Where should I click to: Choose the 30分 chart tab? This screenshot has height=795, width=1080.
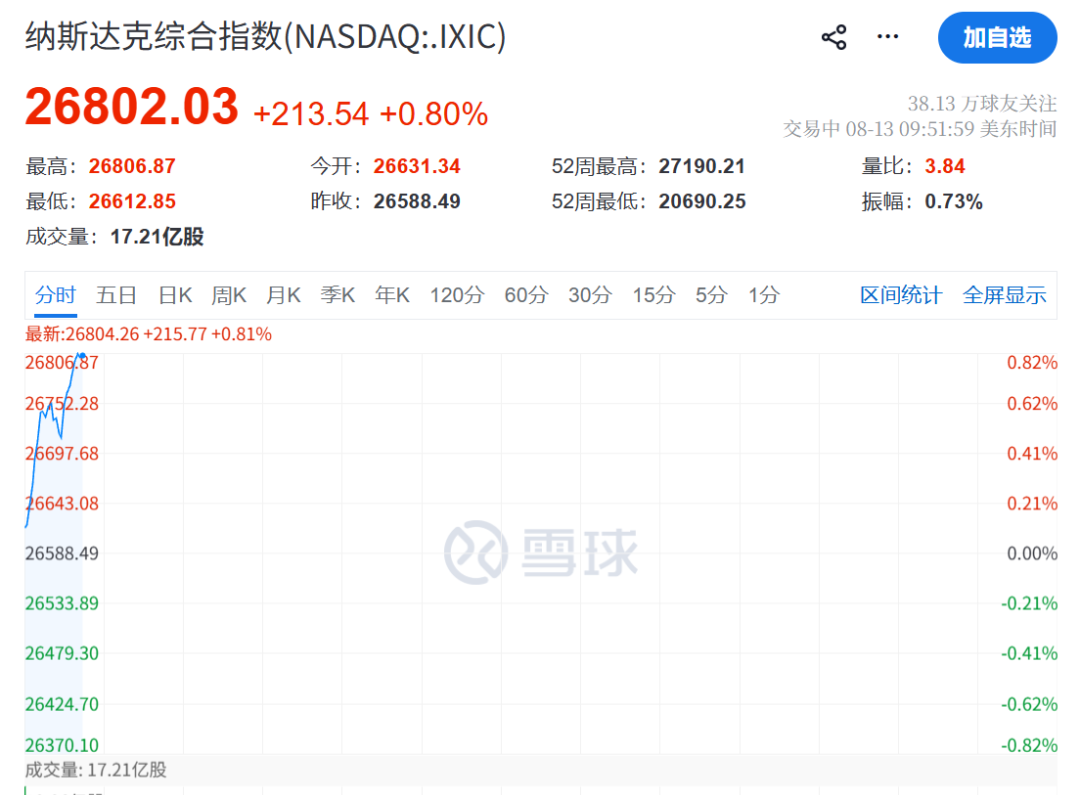click(590, 295)
